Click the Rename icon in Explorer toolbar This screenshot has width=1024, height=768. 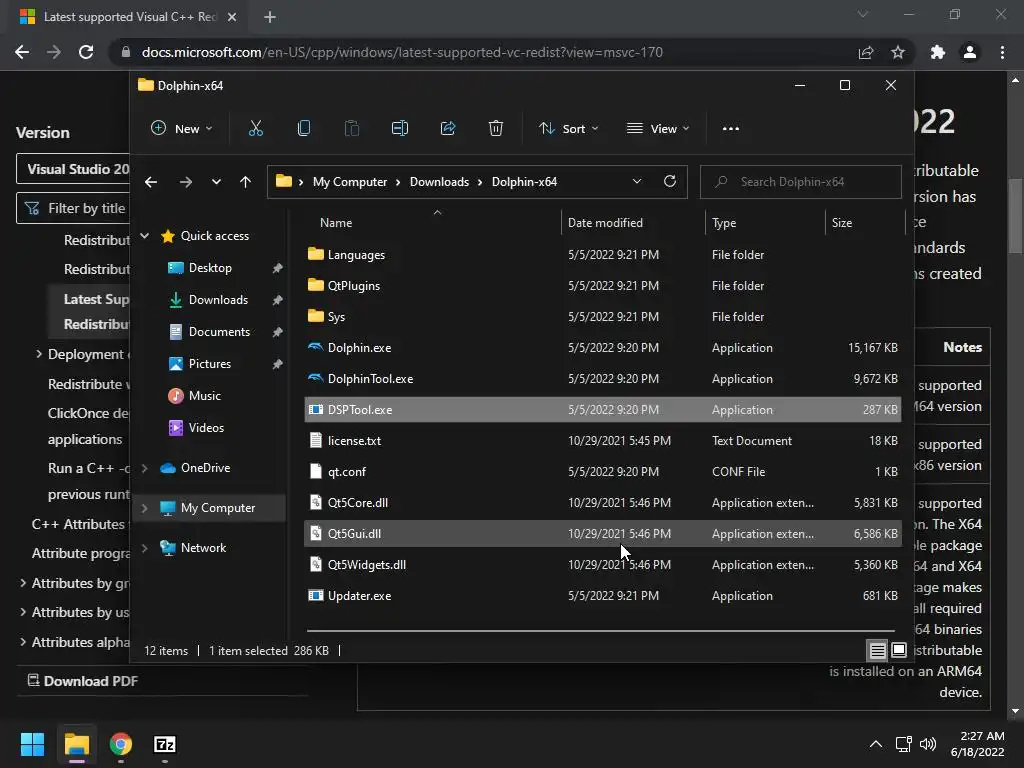click(x=400, y=129)
